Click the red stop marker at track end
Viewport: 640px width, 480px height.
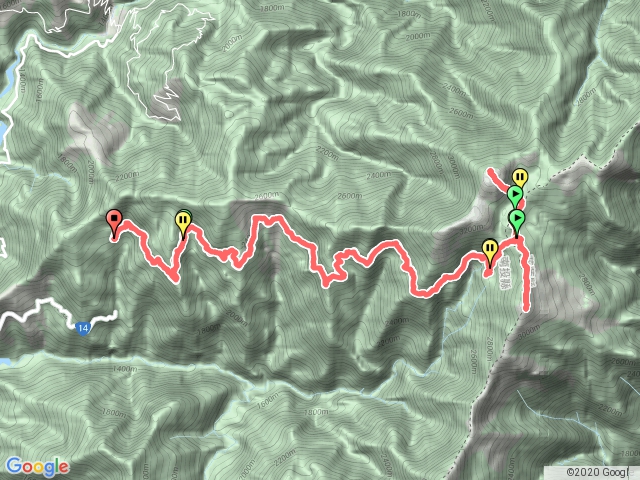[114, 222]
